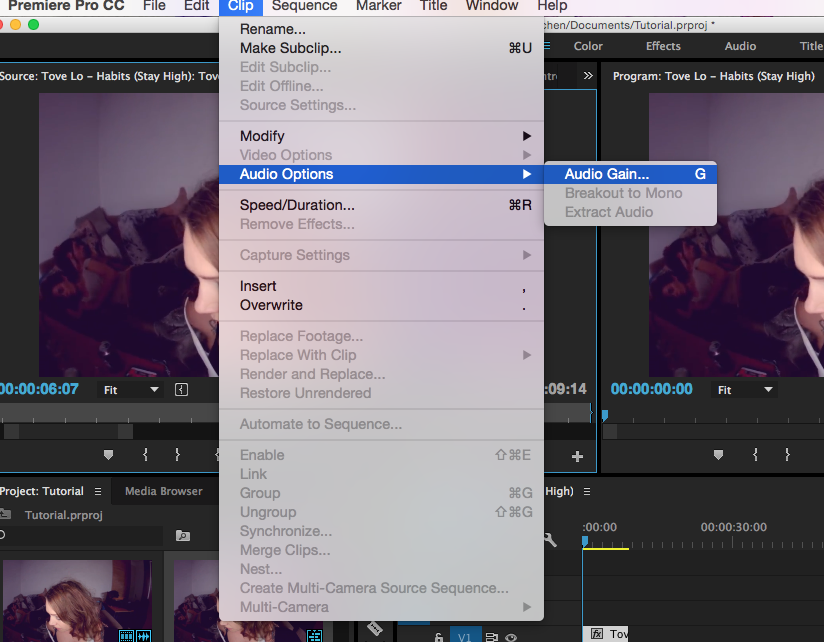This screenshot has height=642, width=824.
Task: Add a marker in the Source monitor
Action: coord(108,455)
